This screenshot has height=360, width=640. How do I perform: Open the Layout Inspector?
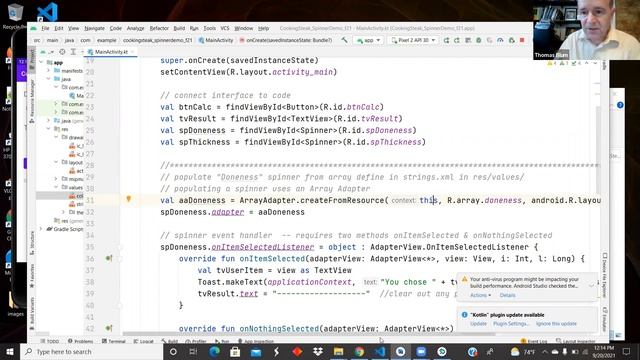[x=576, y=341]
